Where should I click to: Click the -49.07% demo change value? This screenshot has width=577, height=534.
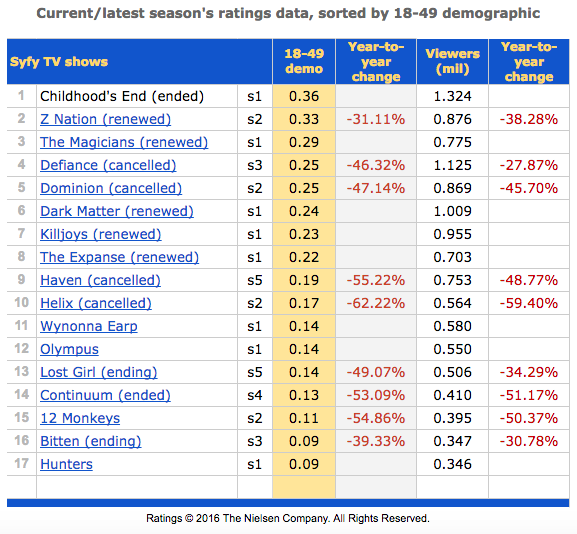[x=376, y=372]
